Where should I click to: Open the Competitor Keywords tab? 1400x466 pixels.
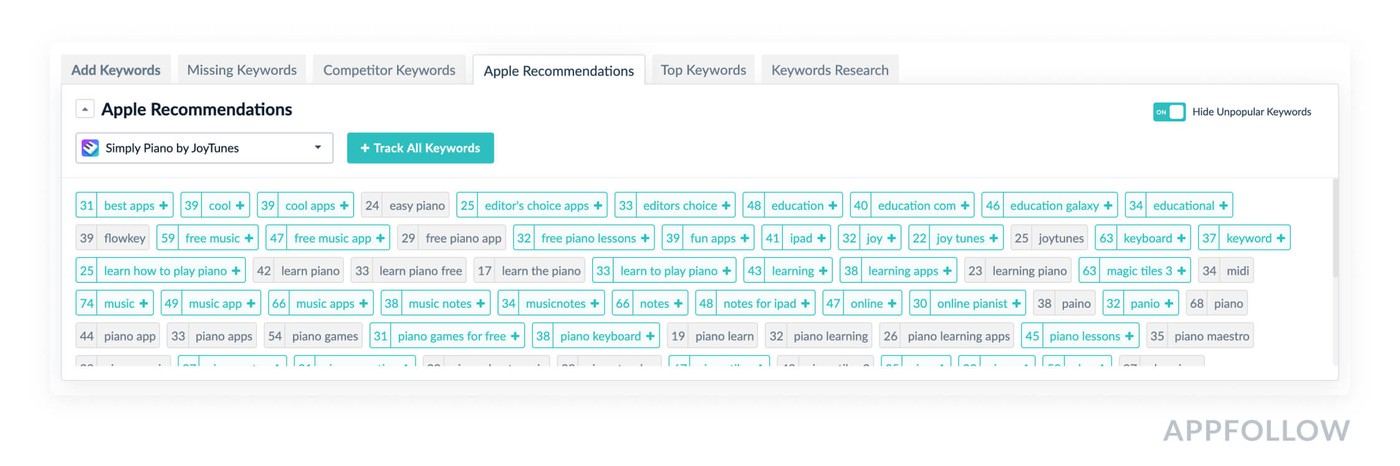pyautogui.click(x=389, y=70)
